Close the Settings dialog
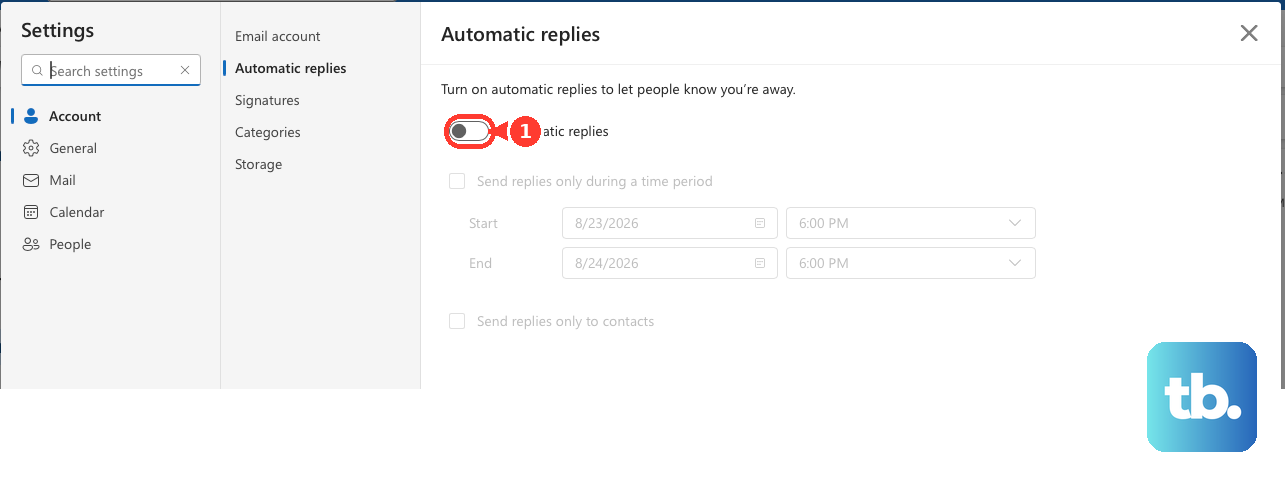 (1249, 33)
